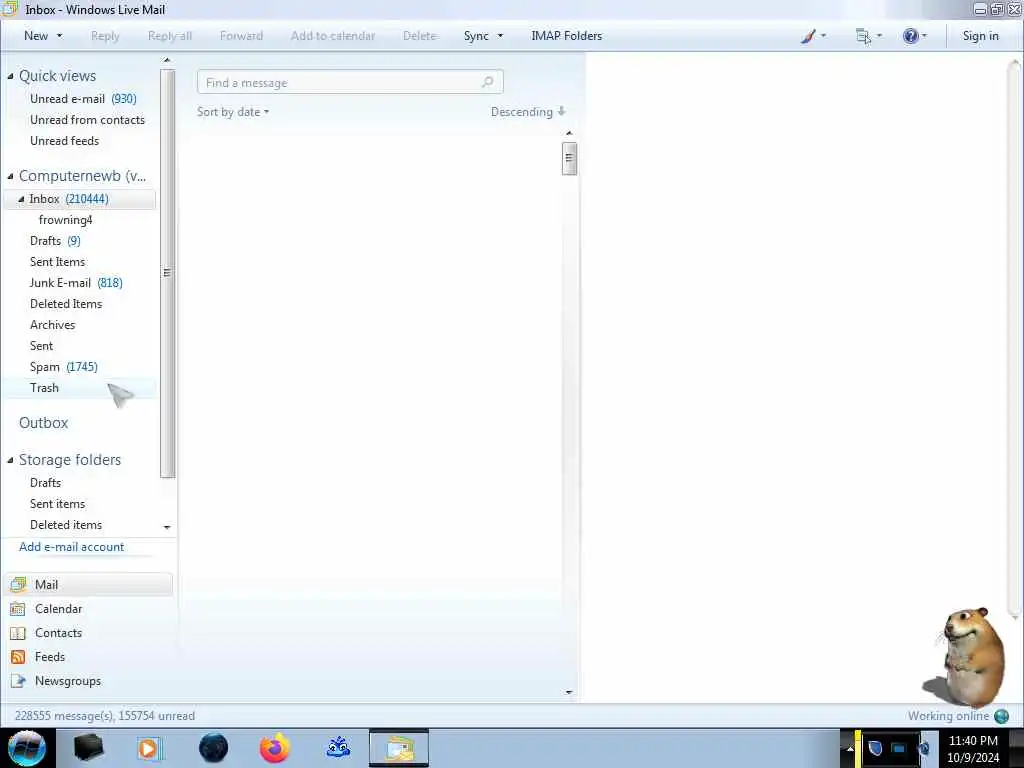Open the paintbrush colorizer icon
The width and height of the screenshot is (1024, 768).
808,36
